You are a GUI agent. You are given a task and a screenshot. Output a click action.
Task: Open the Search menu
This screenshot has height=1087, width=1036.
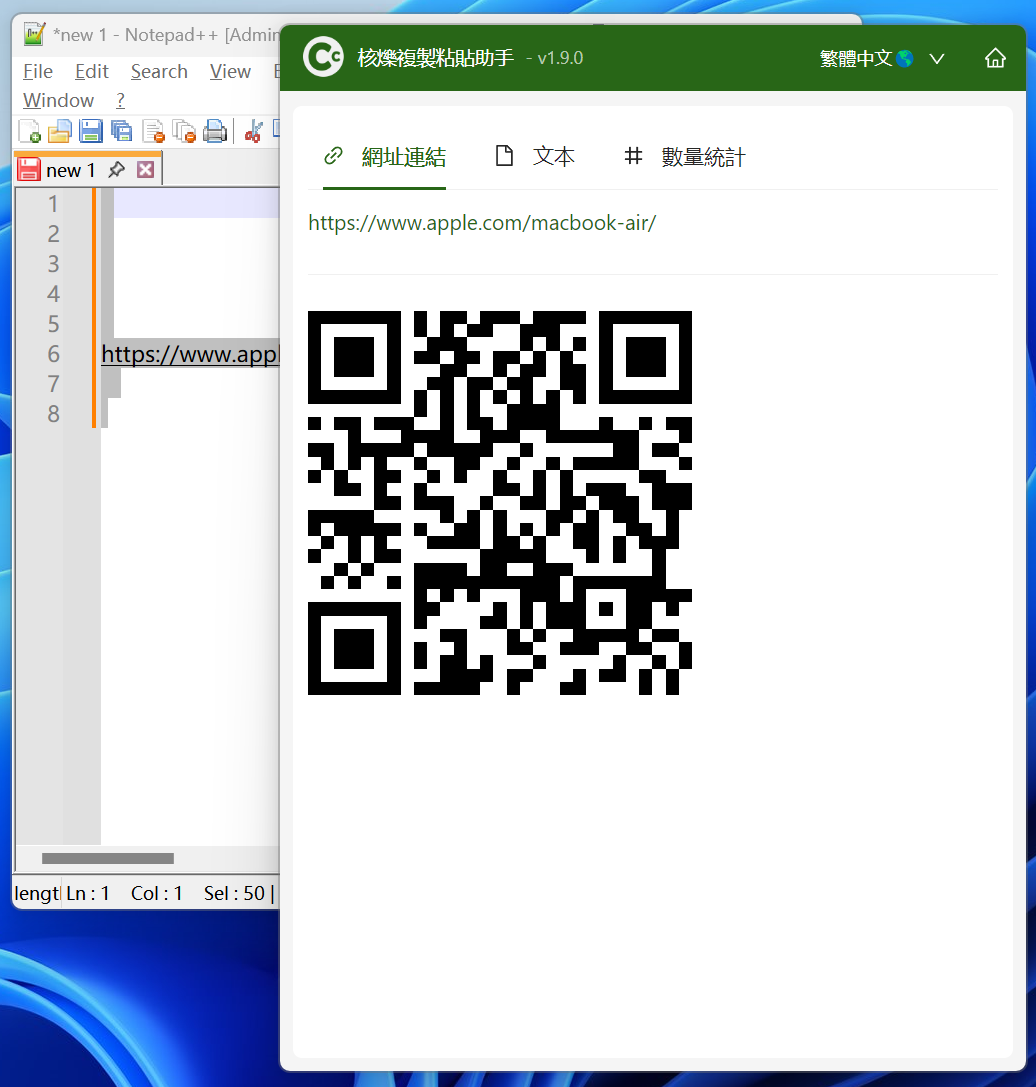point(159,72)
